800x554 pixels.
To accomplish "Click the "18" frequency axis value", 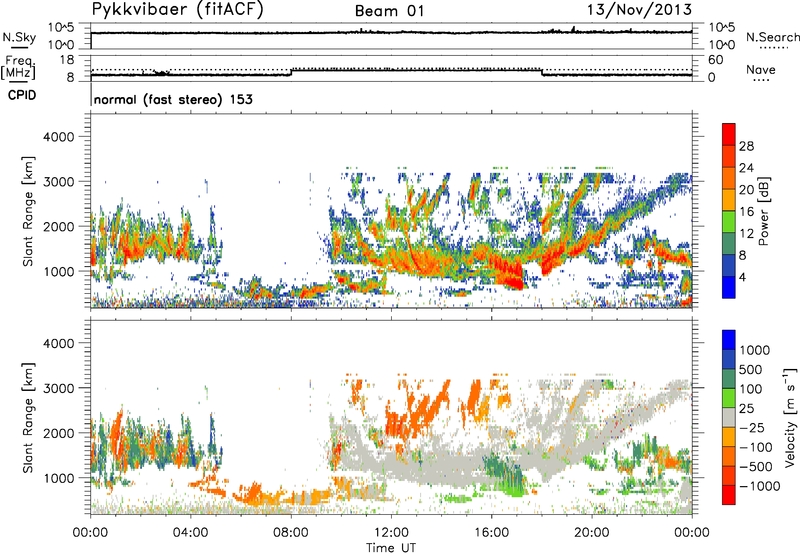I will [x=66, y=60].
